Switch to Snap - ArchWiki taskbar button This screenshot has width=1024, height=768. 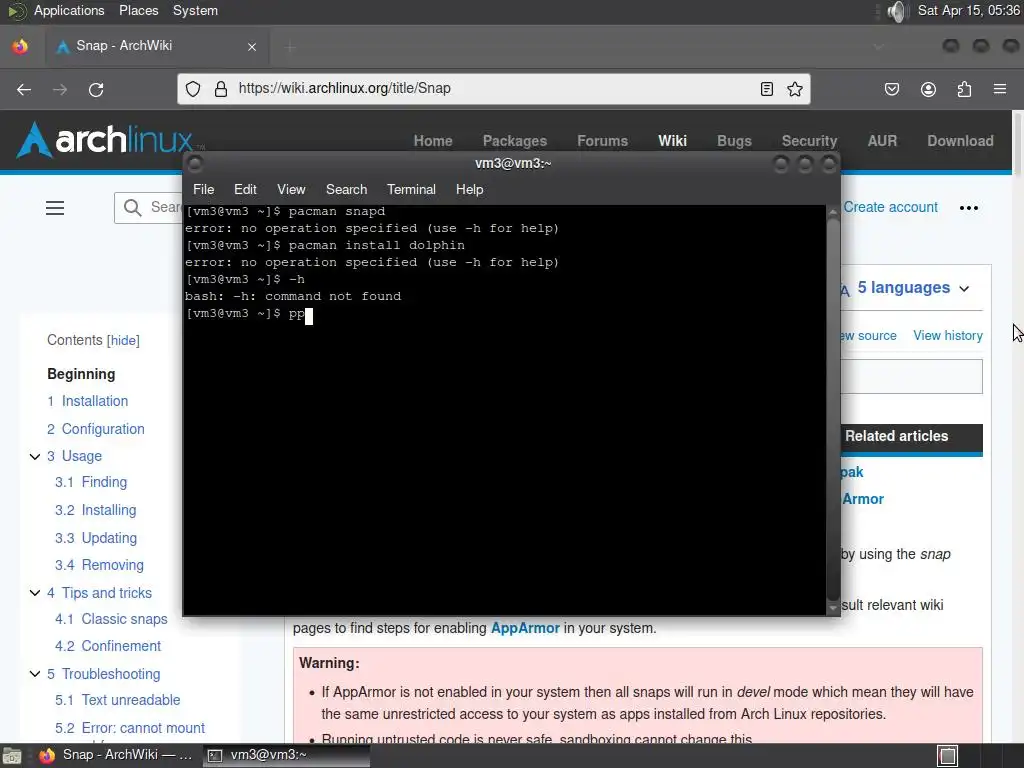click(118, 756)
